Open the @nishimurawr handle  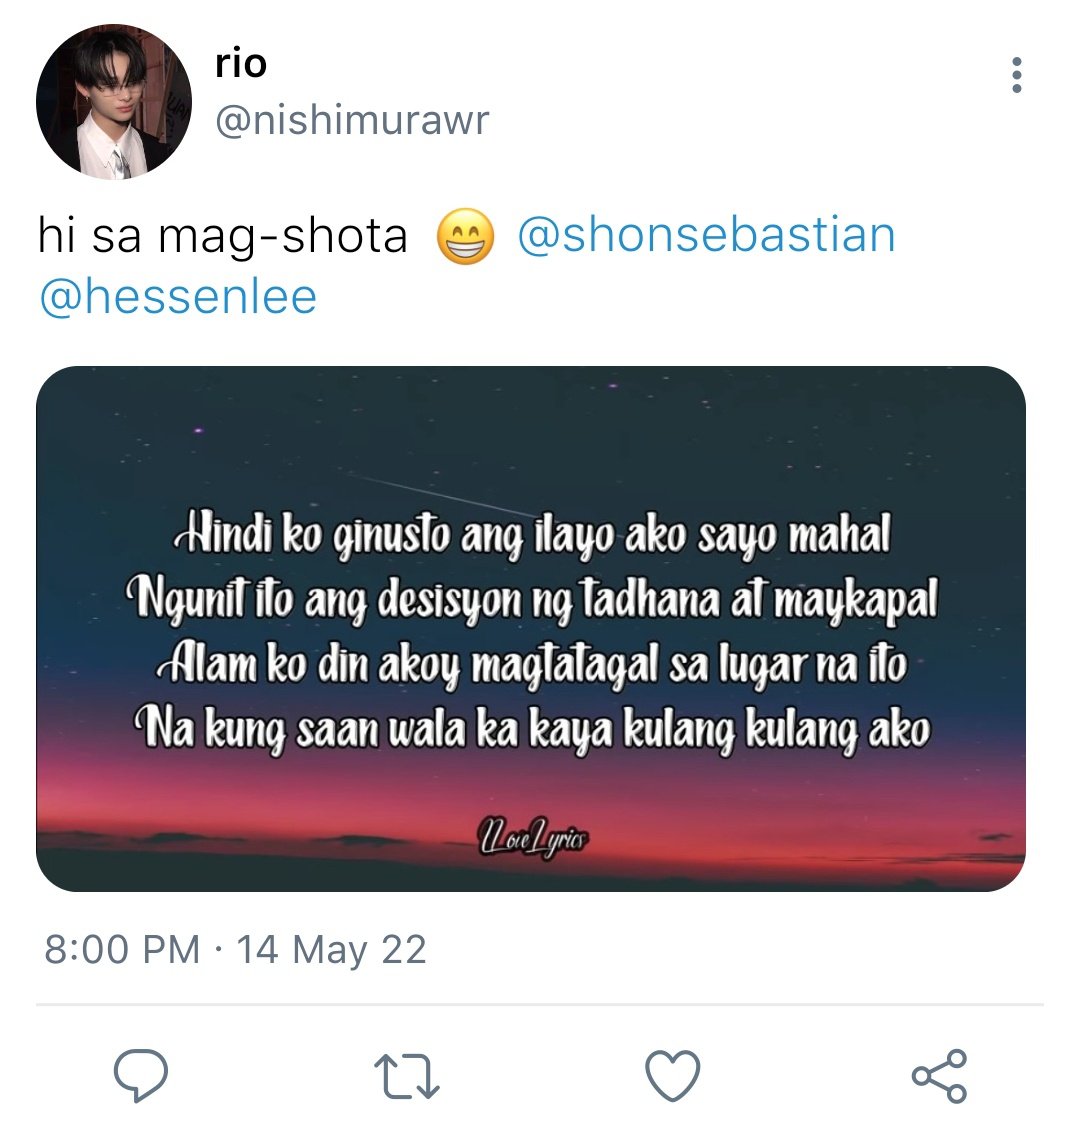[352, 120]
